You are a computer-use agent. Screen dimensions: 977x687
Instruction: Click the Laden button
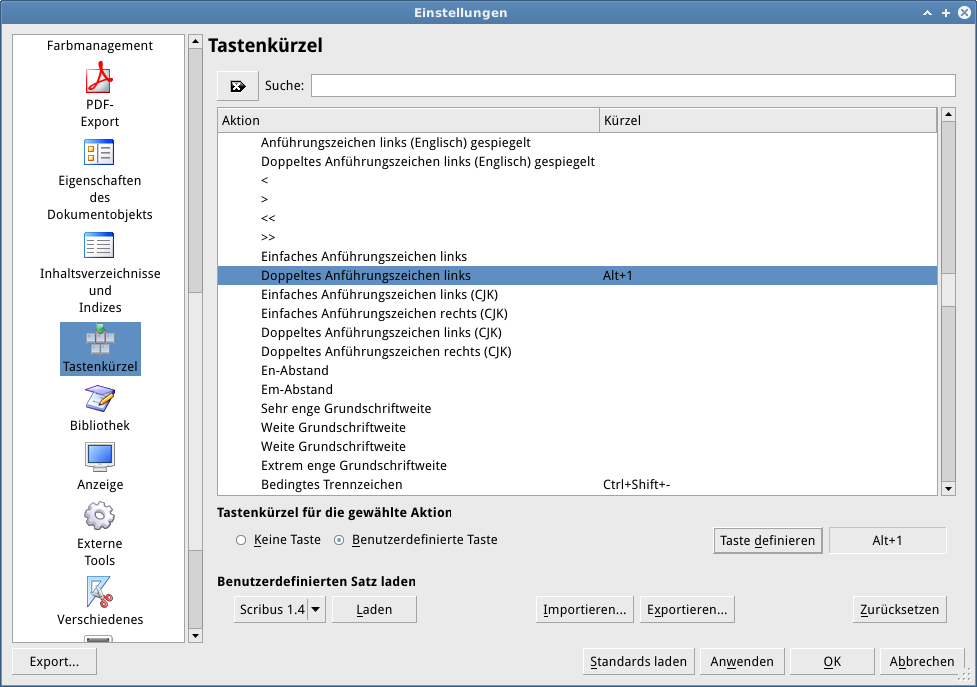[x=374, y=609]
